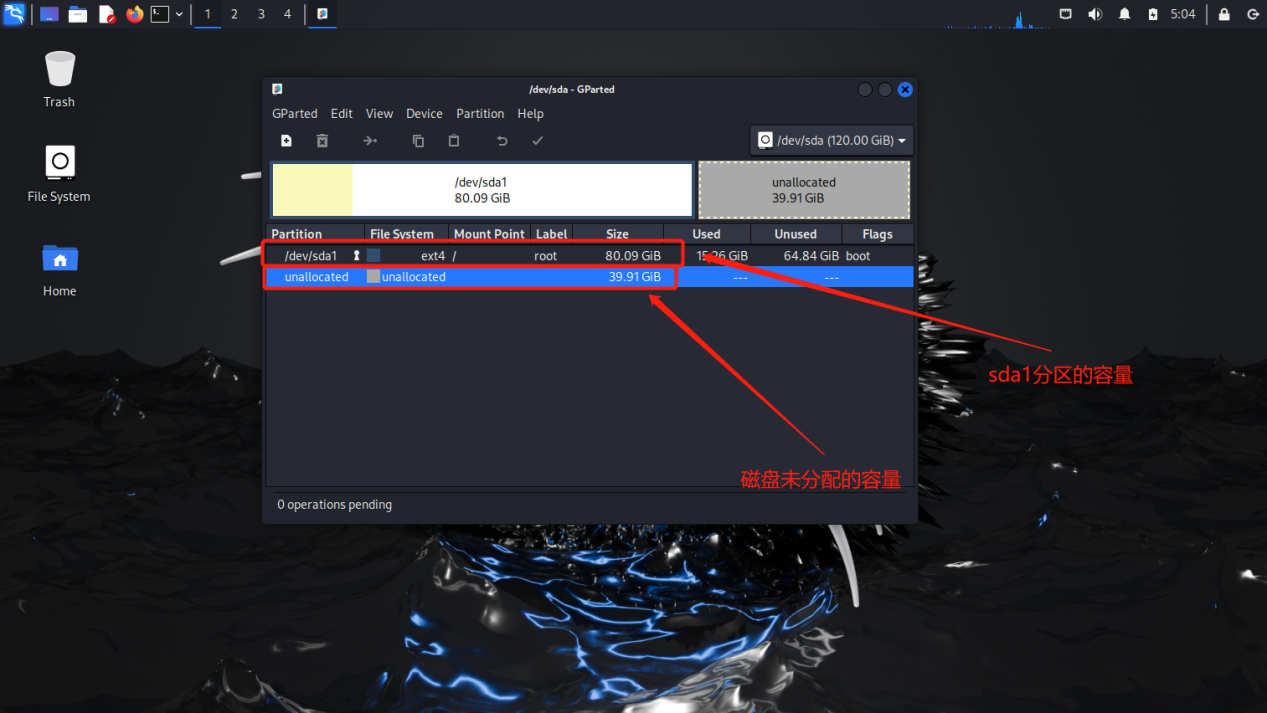
Task: Click the Flags column header
Action: [x=877, y=234]
